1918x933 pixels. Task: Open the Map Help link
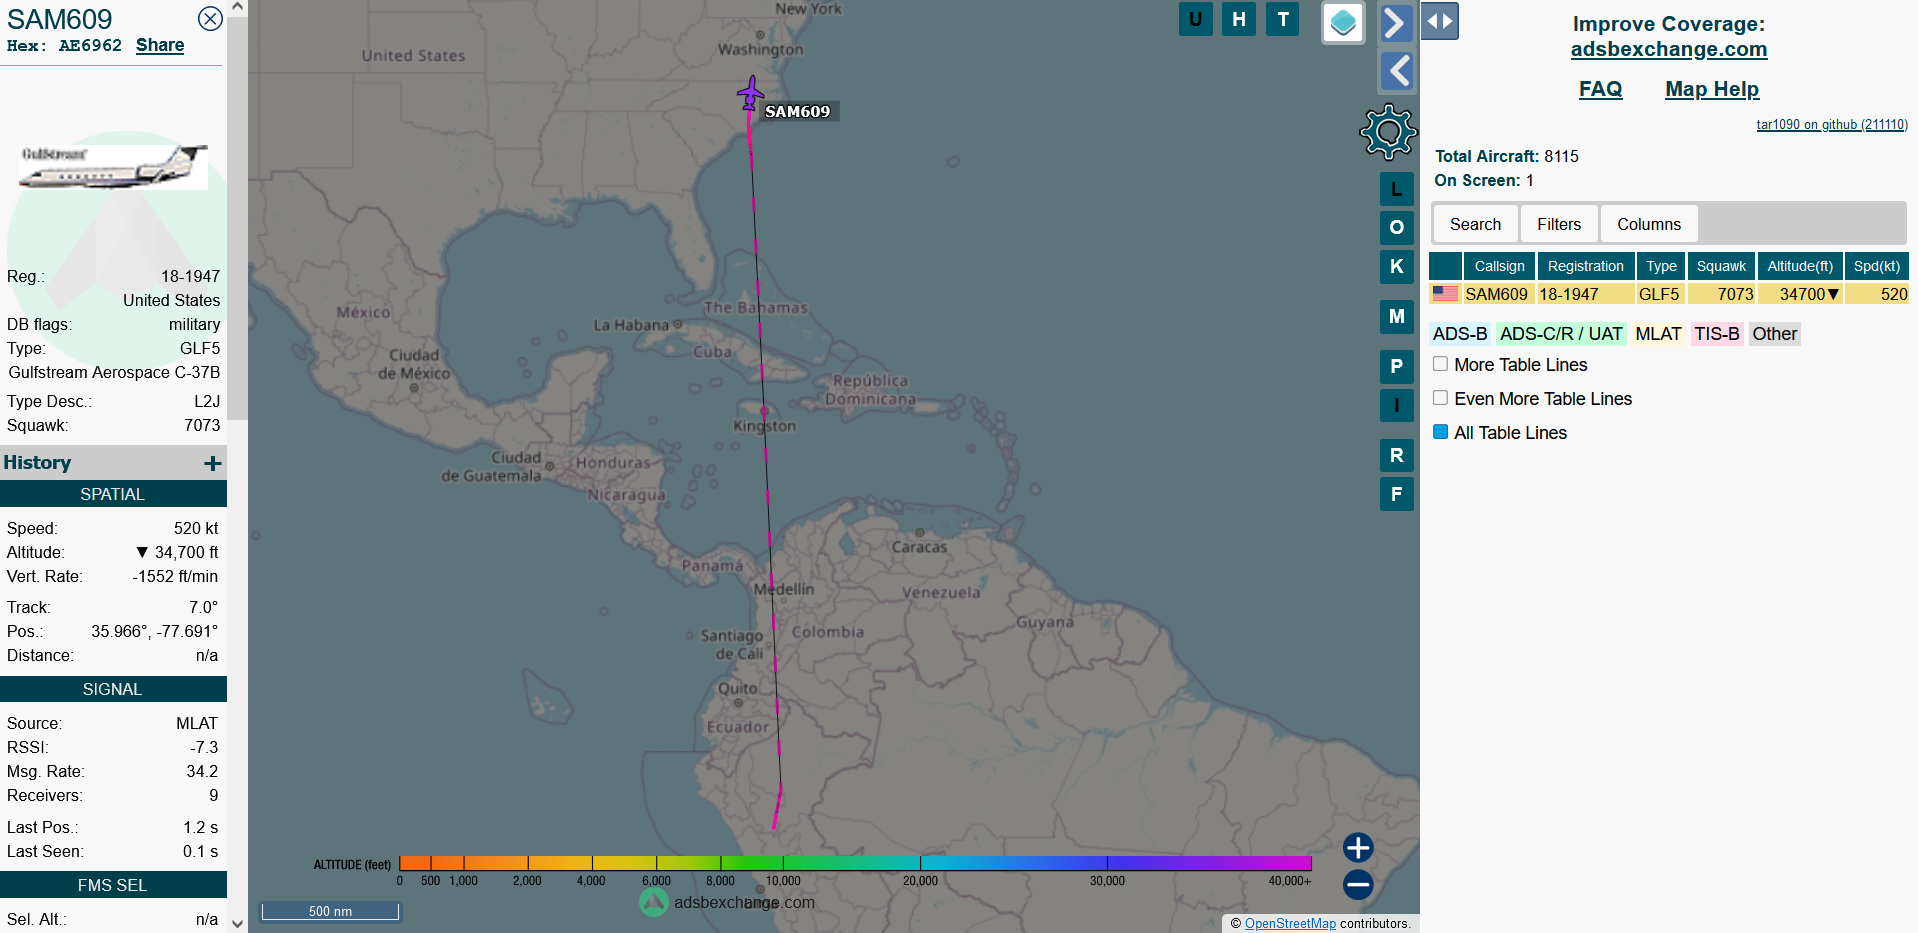coord(1712,89)
